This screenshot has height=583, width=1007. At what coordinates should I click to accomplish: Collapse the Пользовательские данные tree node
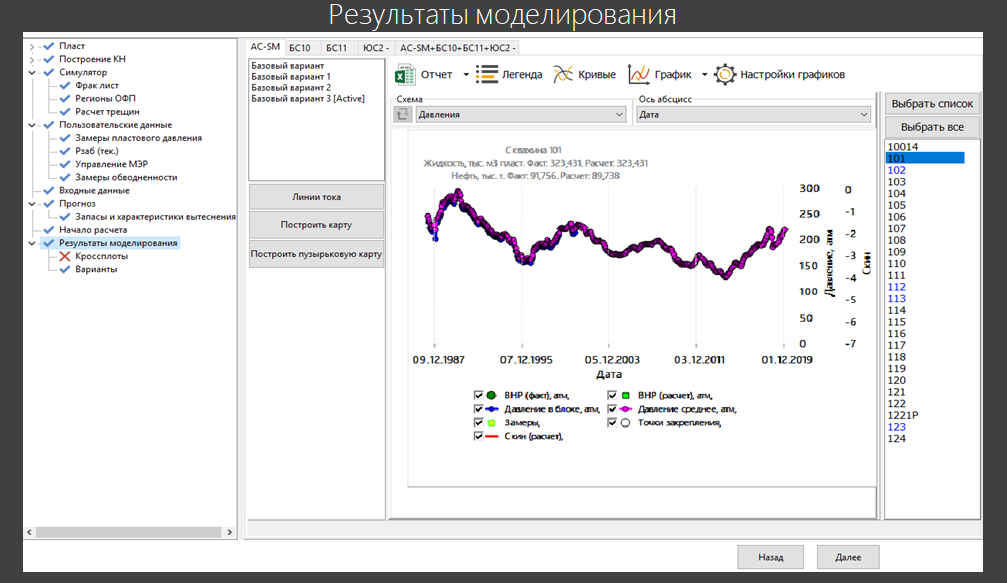tap(31, 125)
